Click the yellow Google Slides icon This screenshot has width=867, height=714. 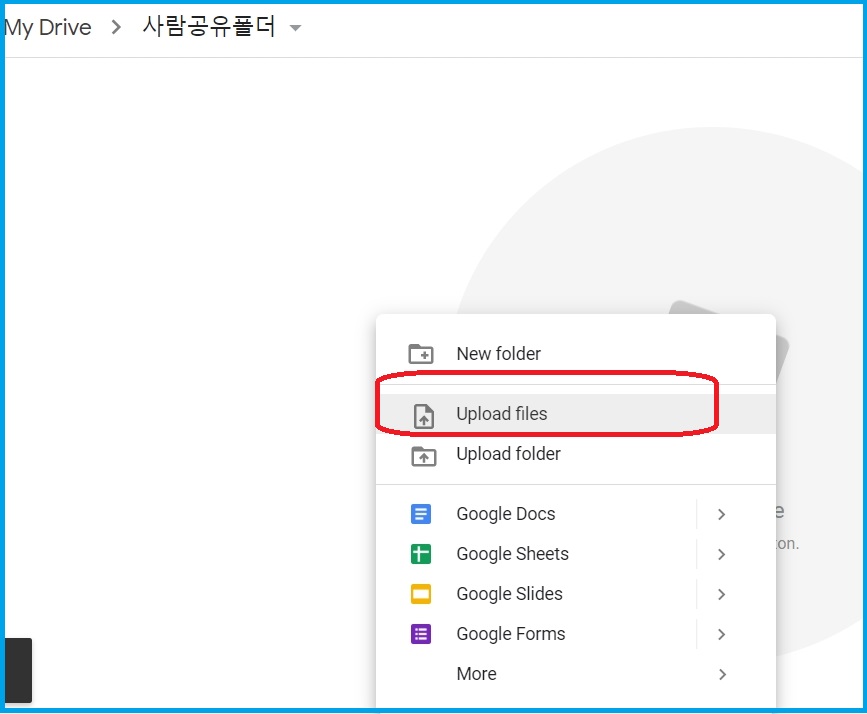click(x=421, y=594)
